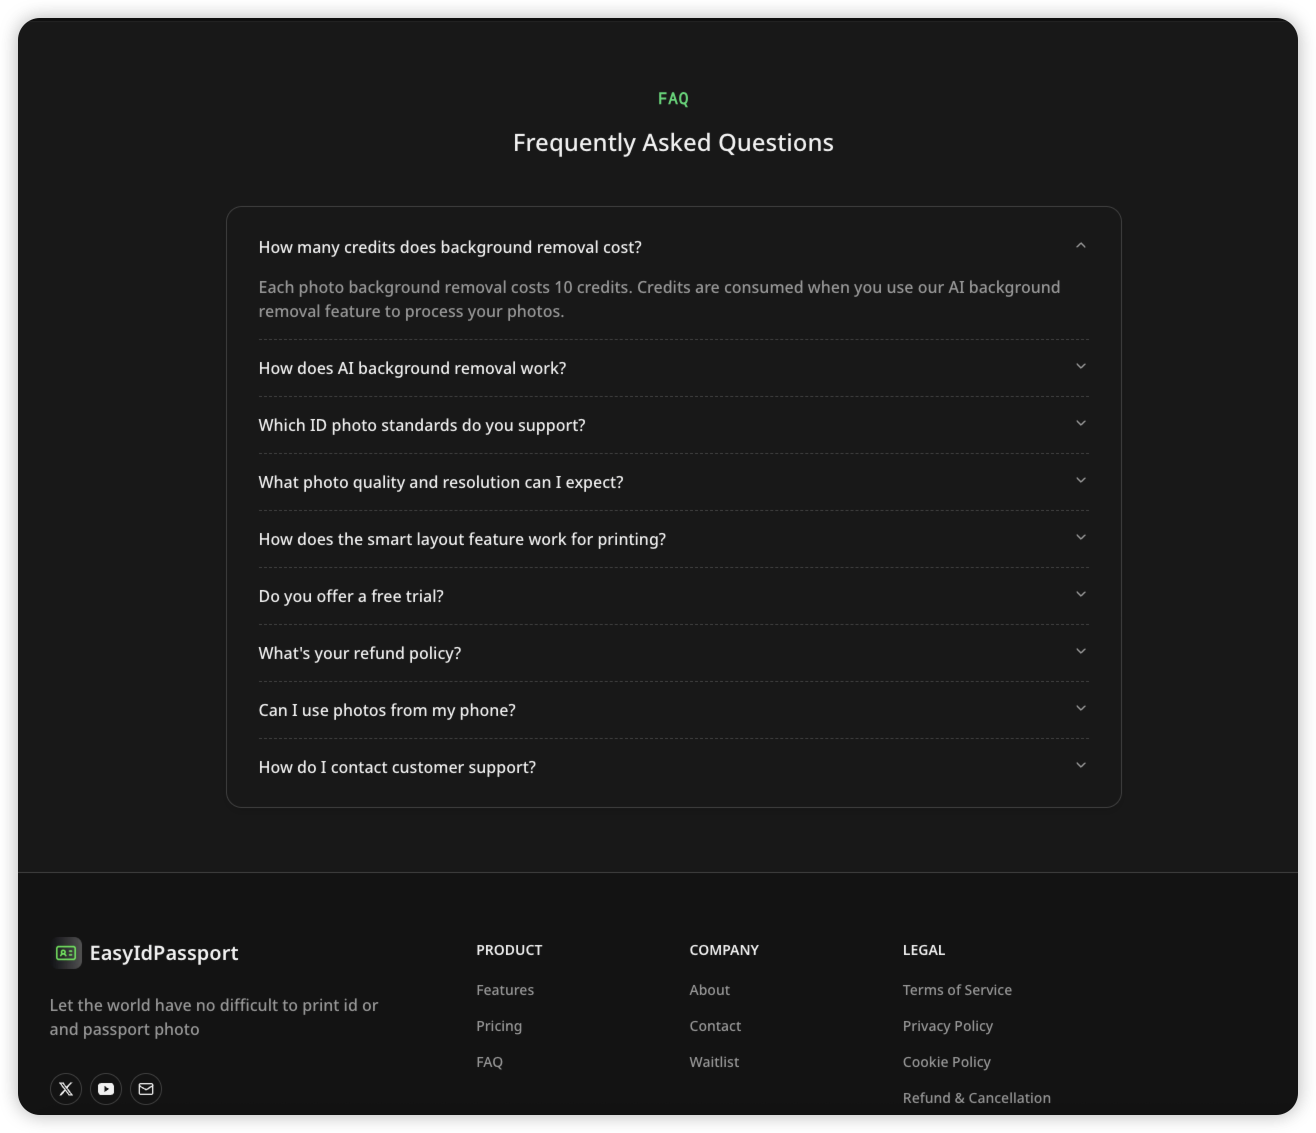Open the X (Twitter) social icon
Image resolution: width=1316 pixels, height=1133 pixels.
pyautogui.click(x=66, y=1089)
